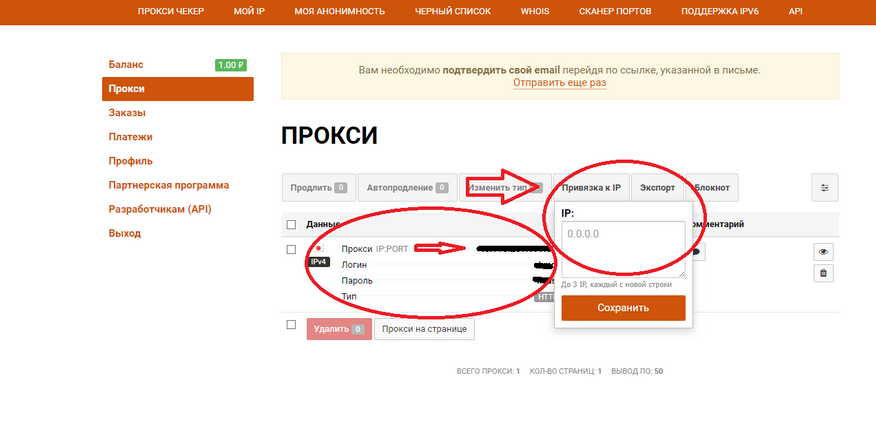Image resolution: width=876 pixels, height=425 pixels.
Task: Click the eye icon to show proxy
Action: (823, 252)
